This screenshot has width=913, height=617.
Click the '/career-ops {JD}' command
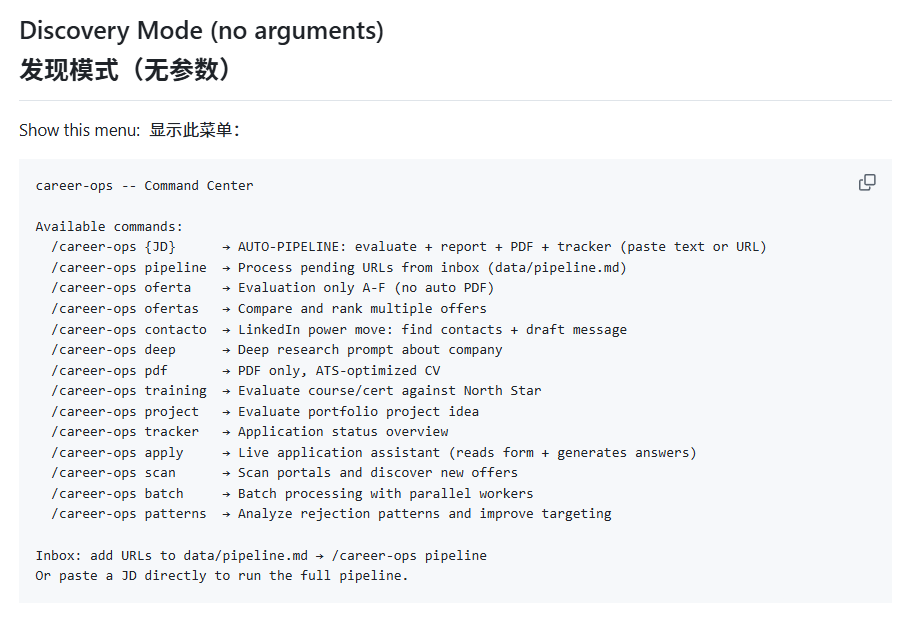[x=114, y=247]
